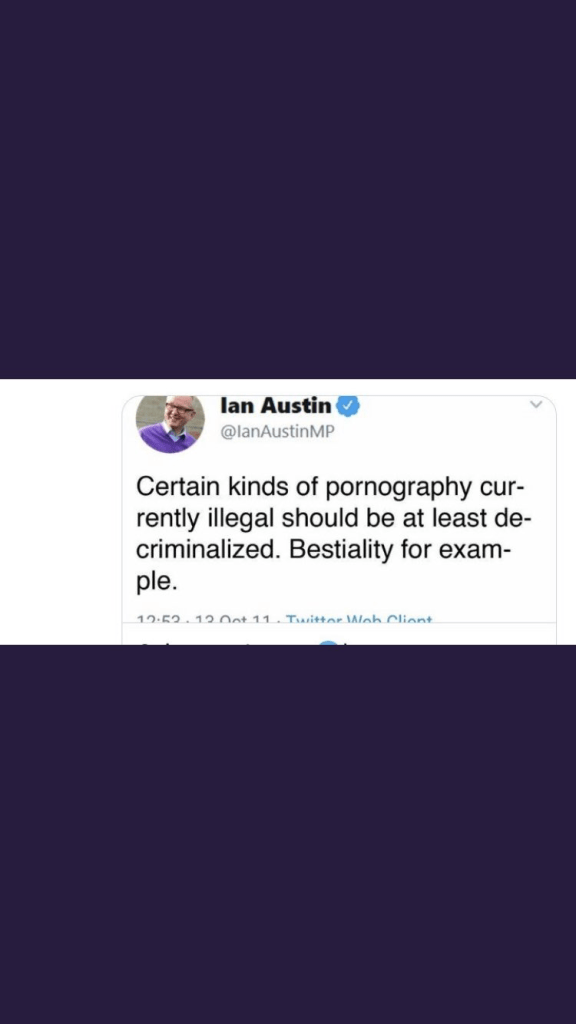576x1024 pixels.
Task: Click the word "Bestiality" in tweet
Action: pos(342,549)
